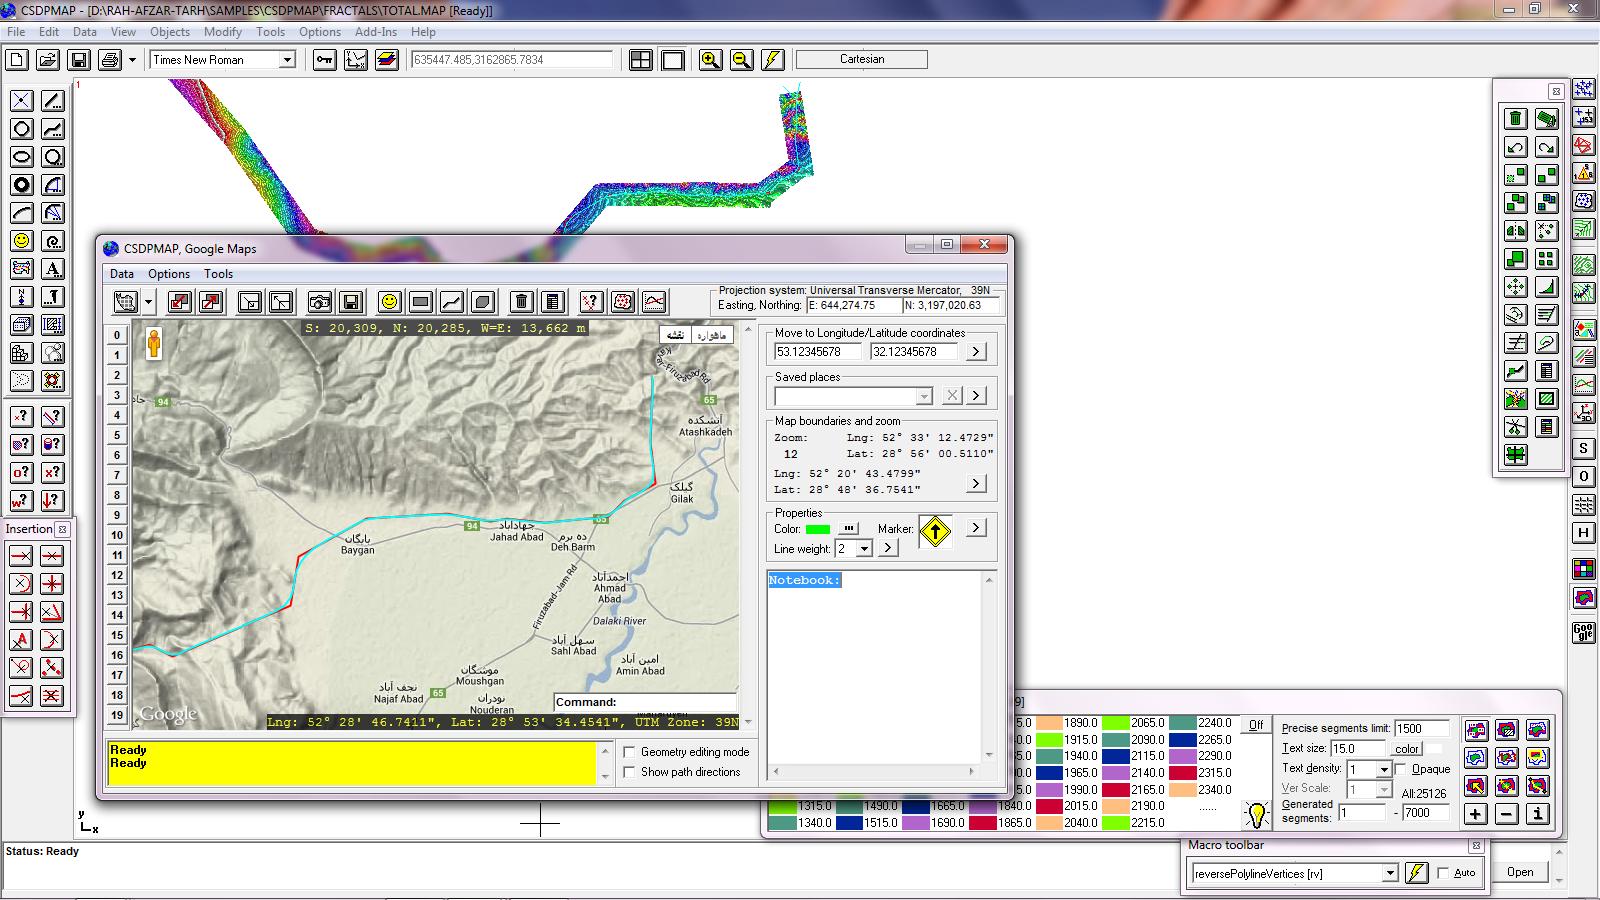Enable Geometry editing mode checkbox
The height and width of the screenshot is (900, 1600).
pyautogui.click(x=629, y=752)
